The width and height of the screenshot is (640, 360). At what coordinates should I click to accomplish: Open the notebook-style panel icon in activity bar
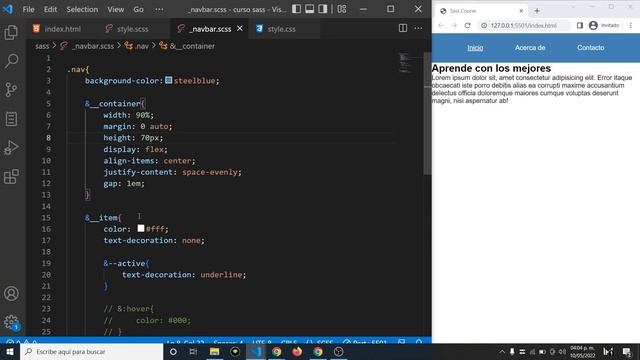pyautogui.click(x=11, y=119)
